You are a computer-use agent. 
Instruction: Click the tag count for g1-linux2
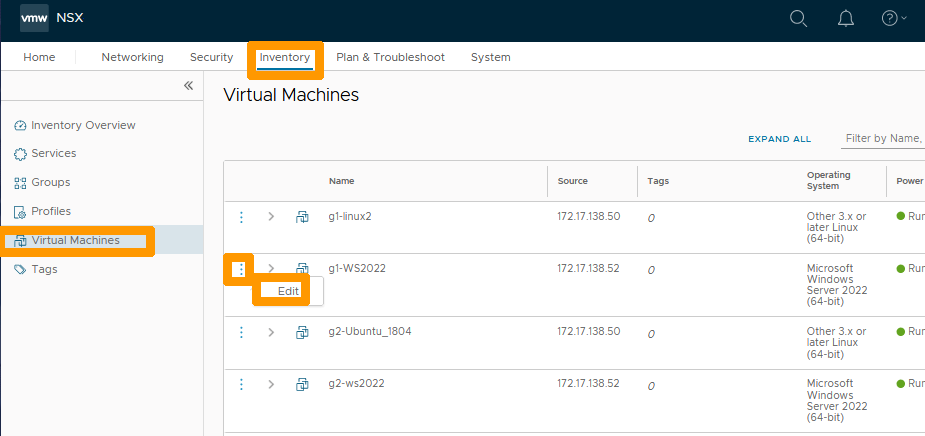pyautogui.click(x=651, y=218)
